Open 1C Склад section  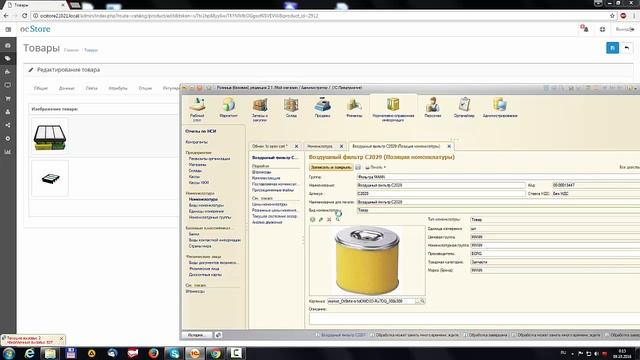coord(291,108)
